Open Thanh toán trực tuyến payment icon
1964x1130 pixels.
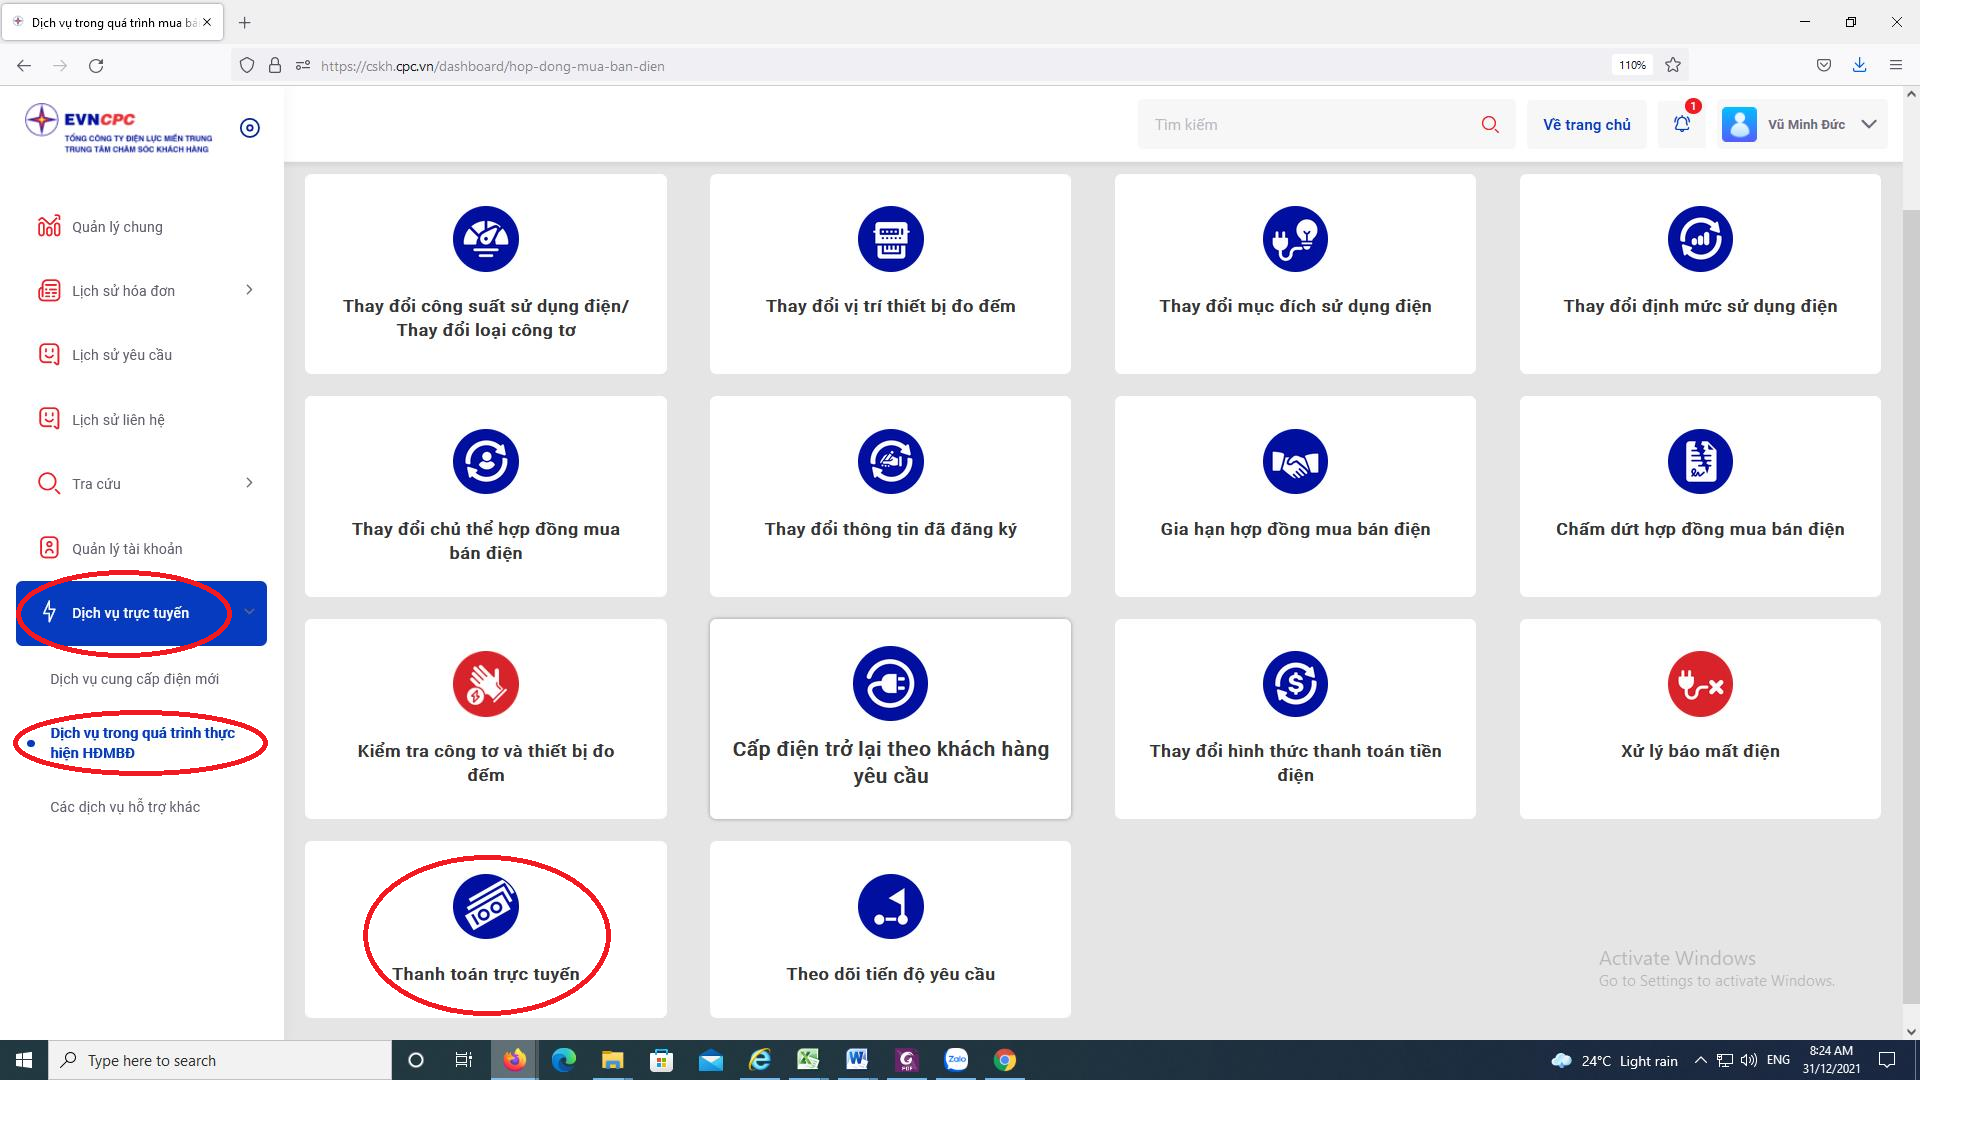(x=486, y=906)
